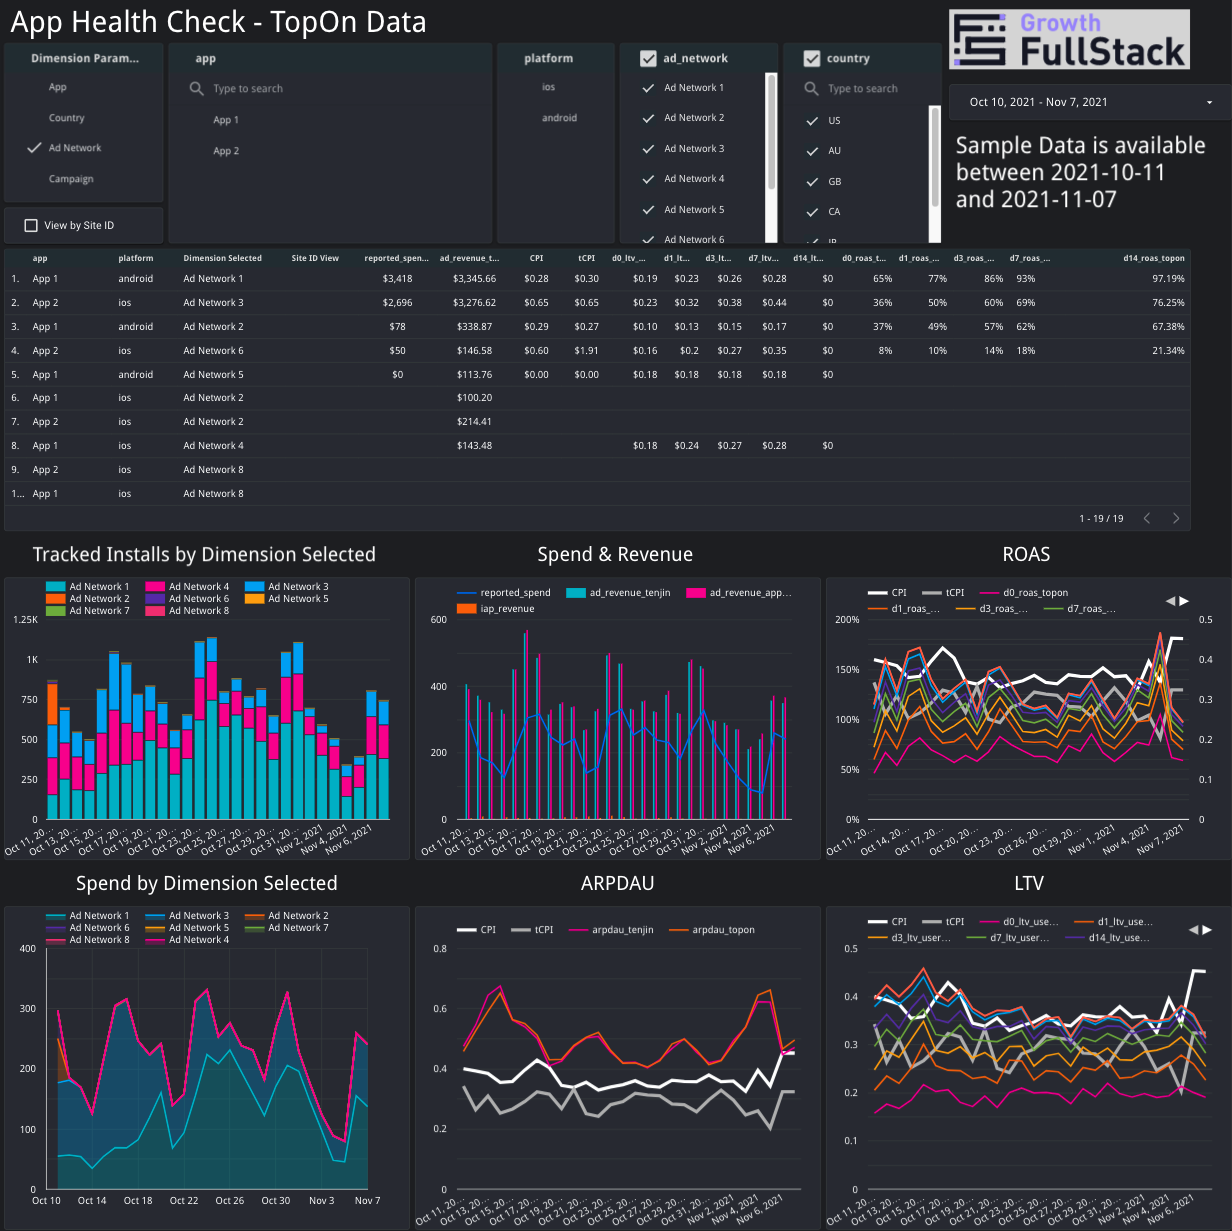1232x1231 pixels.
Task: Uncheck US in the country filter
Action: [813, 121]
